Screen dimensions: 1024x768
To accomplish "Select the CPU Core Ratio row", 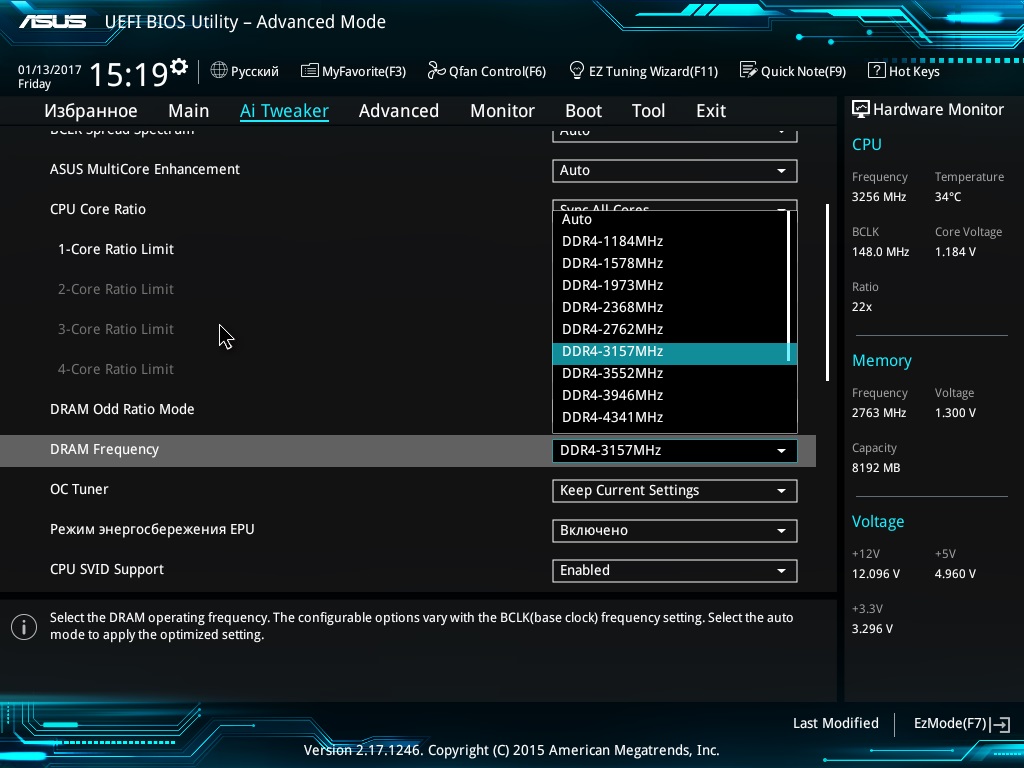I will 408,209.
